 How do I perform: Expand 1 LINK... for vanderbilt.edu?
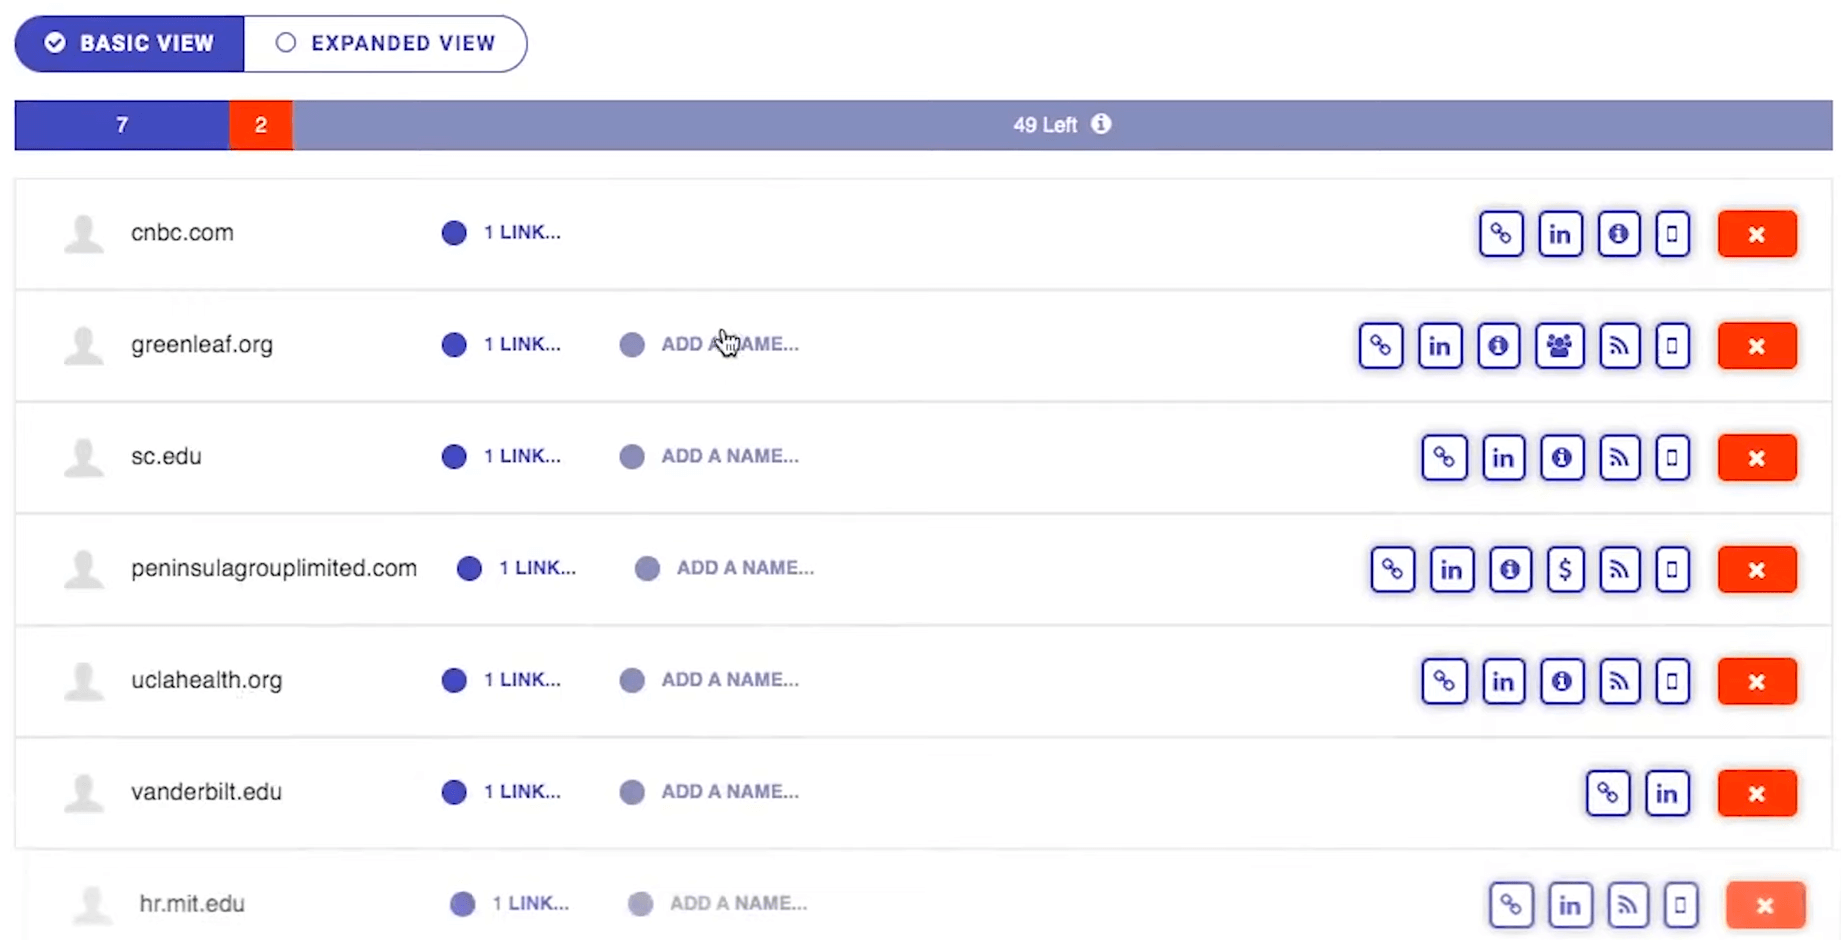pyautogui.click(x=522, y=792)
